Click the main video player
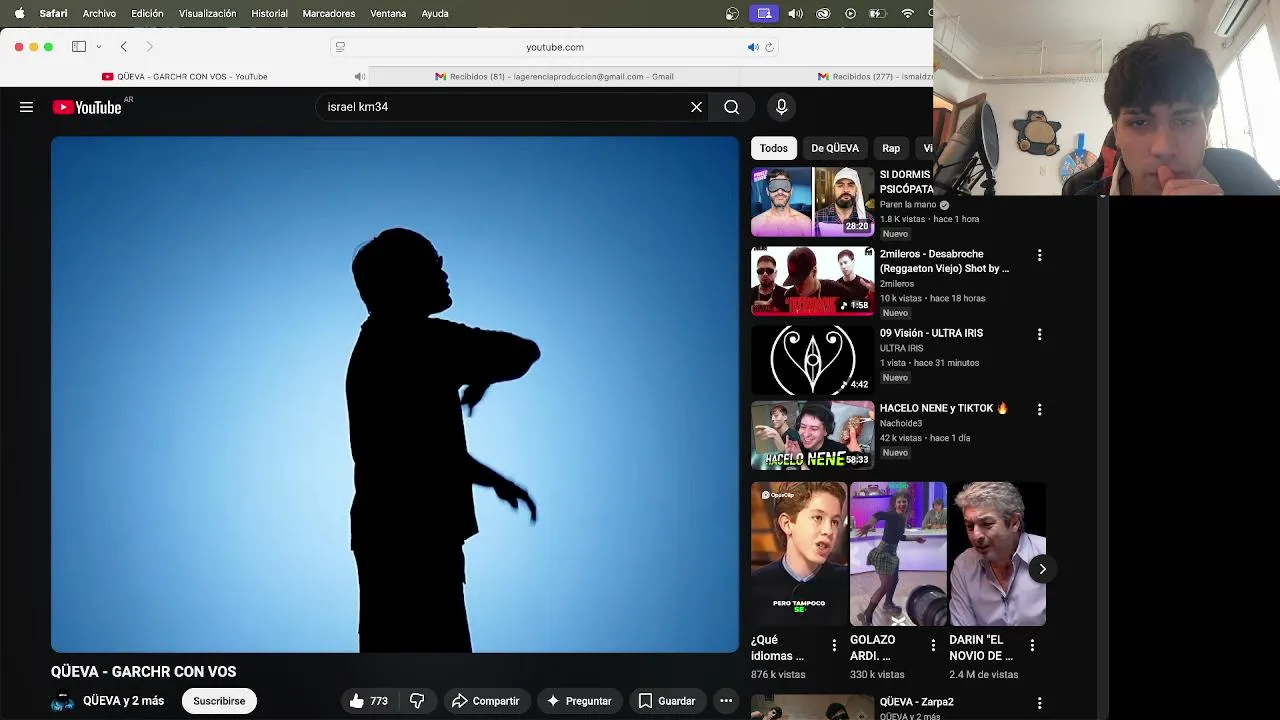 click(x=395, y=394)
